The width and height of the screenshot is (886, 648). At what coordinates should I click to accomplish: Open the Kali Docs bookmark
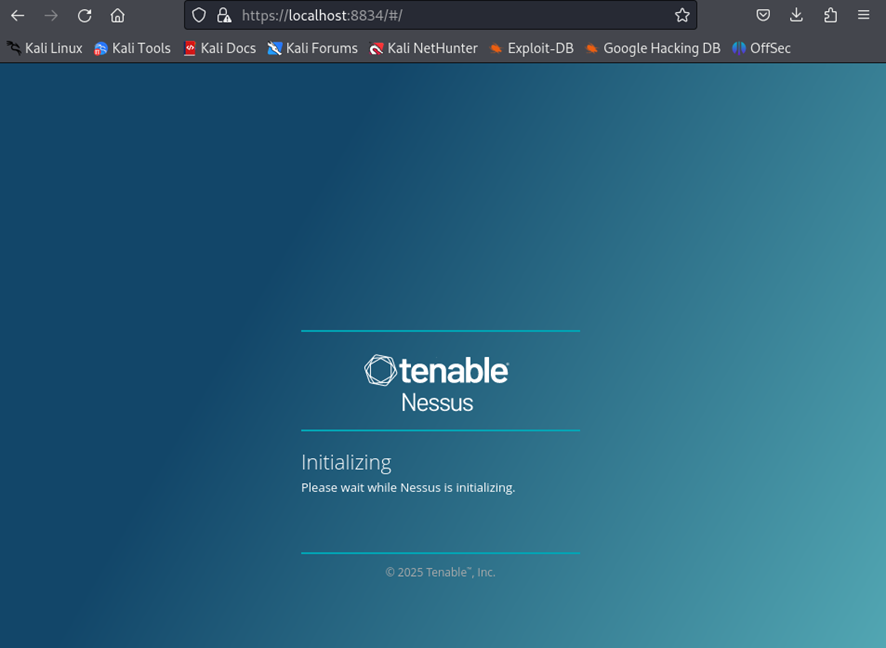219,48
